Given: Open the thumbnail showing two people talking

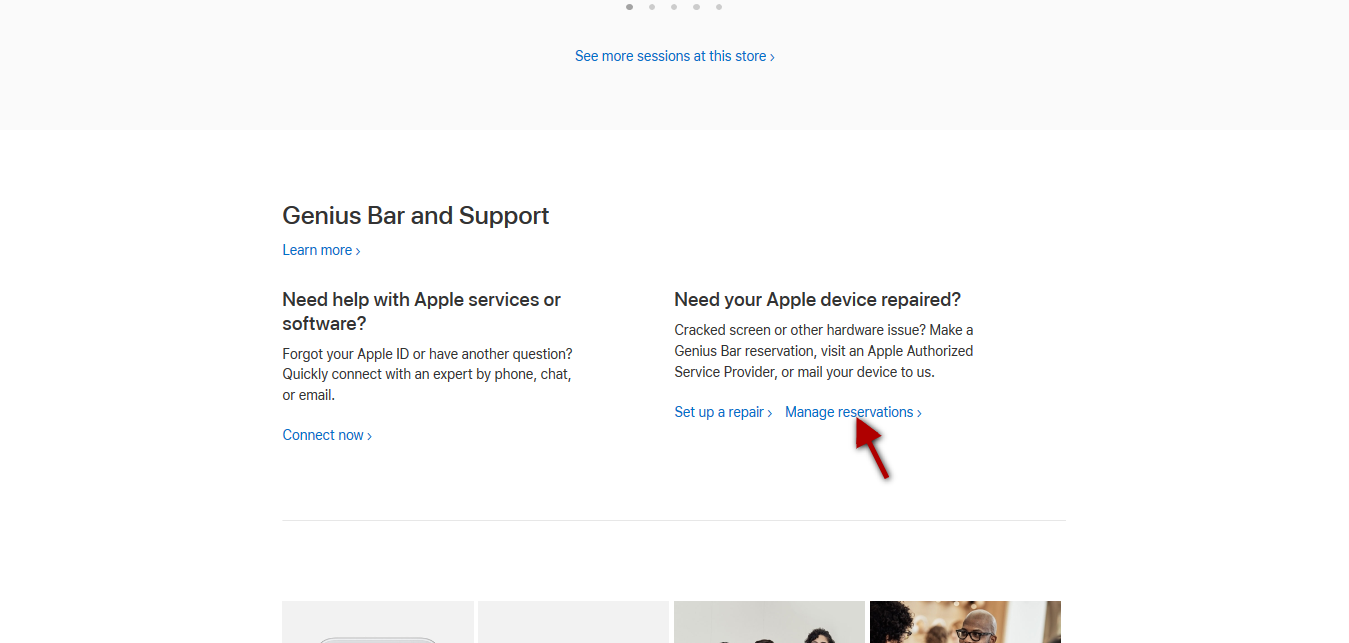Looking at the screenshot, I should [769, 622].
